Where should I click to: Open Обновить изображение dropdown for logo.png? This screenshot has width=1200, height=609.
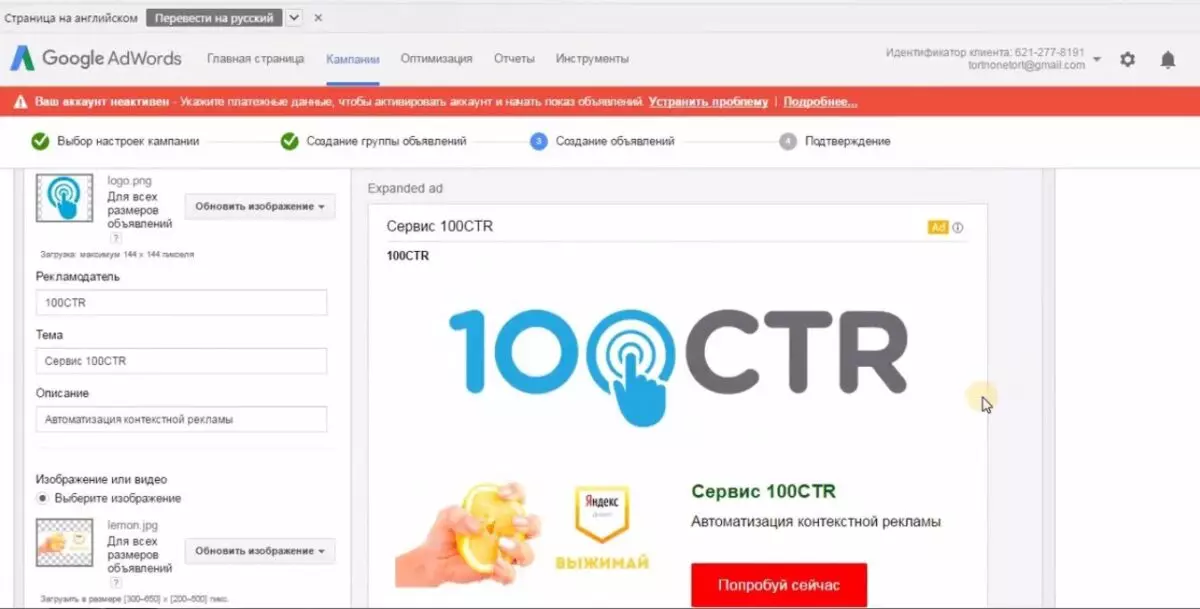[x=260, y=206]
